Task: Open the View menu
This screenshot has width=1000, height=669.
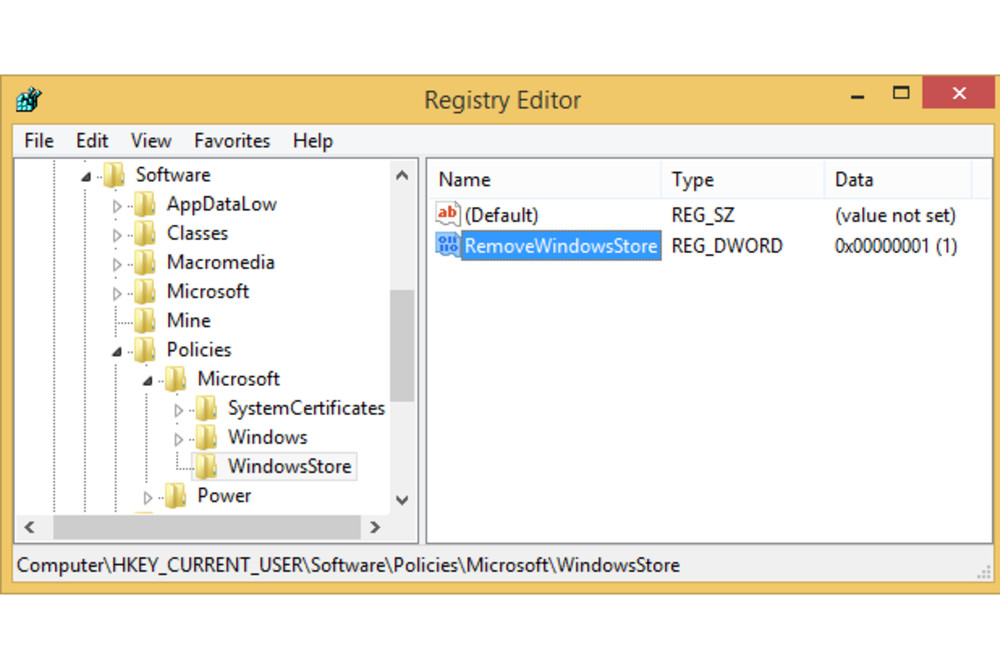Action: pos(151,140)
